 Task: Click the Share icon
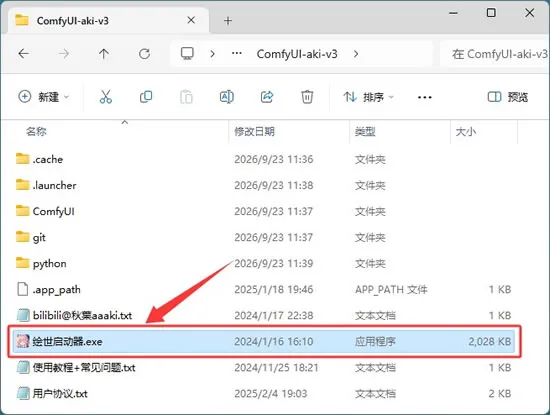coord(267,97)
